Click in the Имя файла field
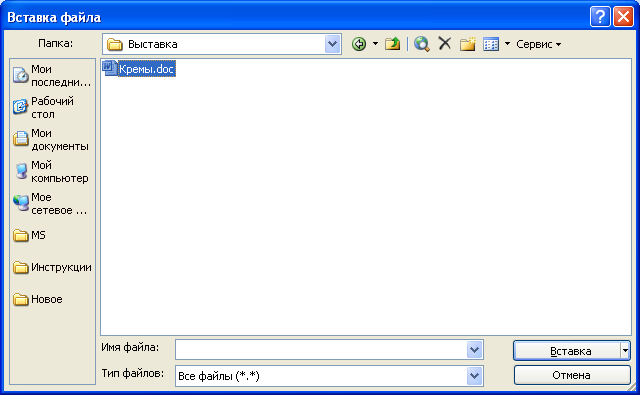This screenshot has width=640, height=395. point(321,350)
